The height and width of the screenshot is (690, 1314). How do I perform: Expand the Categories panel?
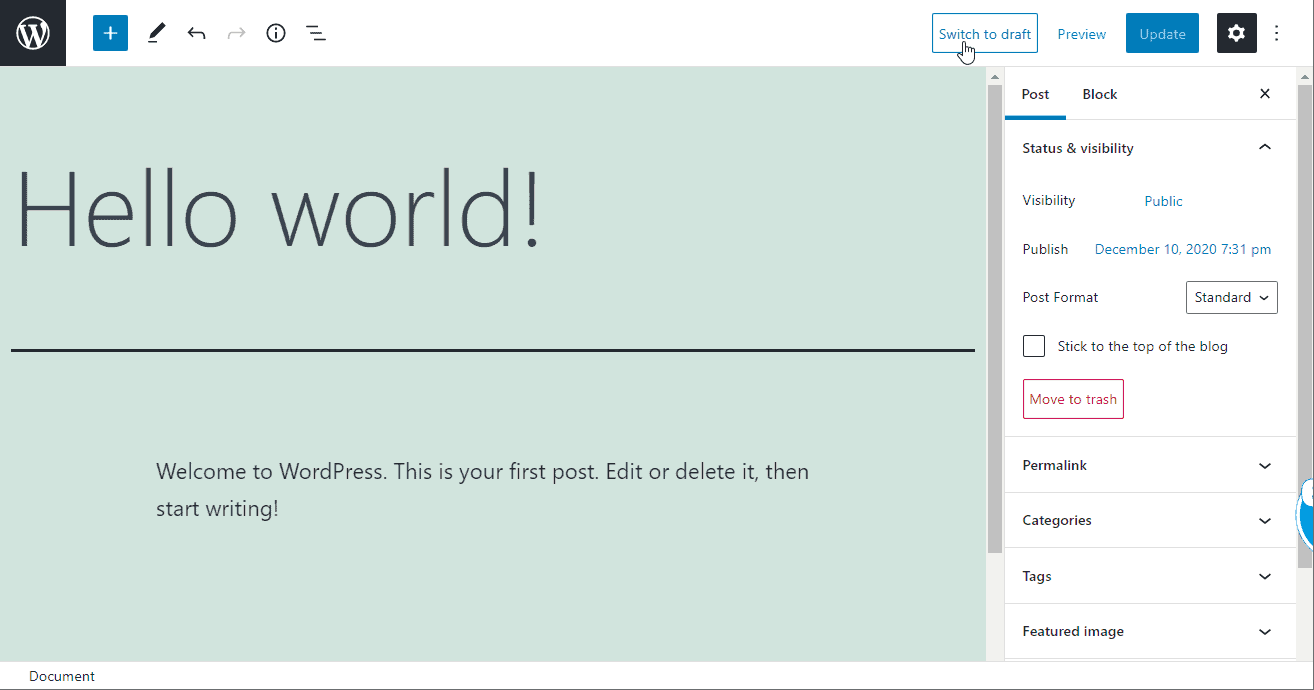[1150, 520]
